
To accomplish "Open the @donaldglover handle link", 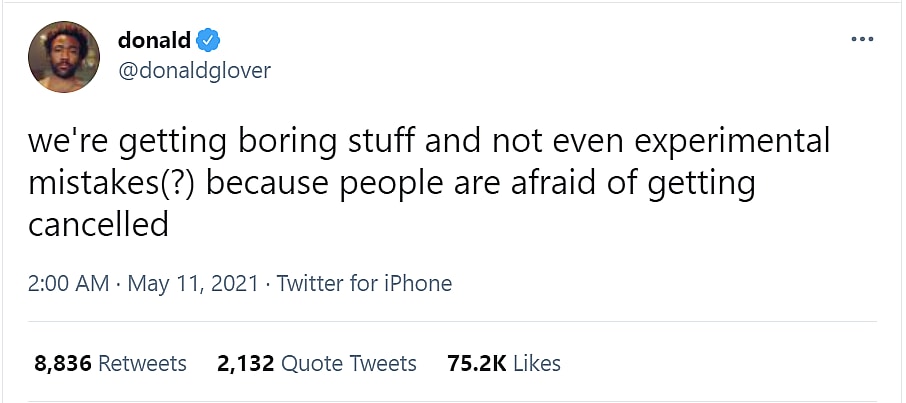I will coord(193,70).
